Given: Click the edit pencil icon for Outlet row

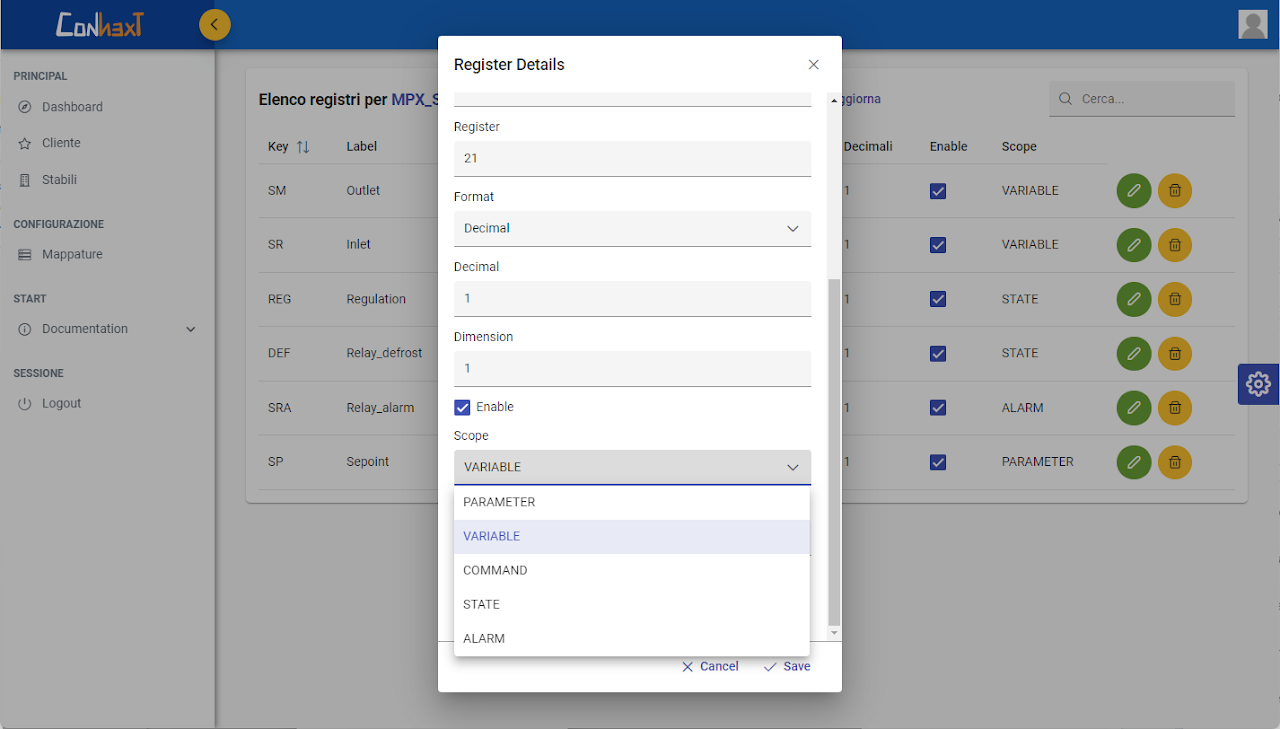Looking at the screenshot, I should click(x=1133, y=190).
